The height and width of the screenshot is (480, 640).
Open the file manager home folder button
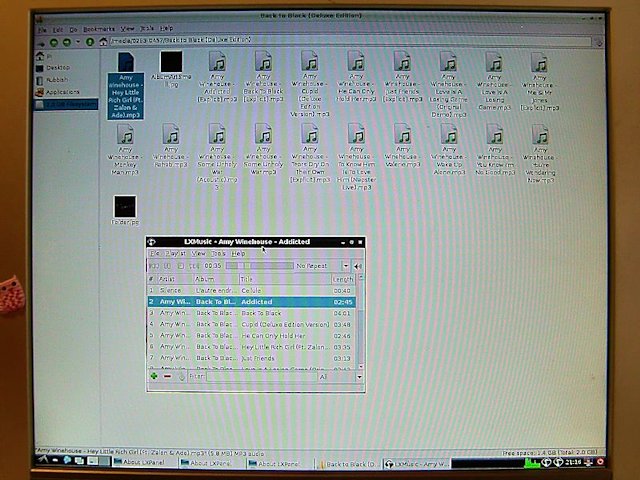[103, 42]
